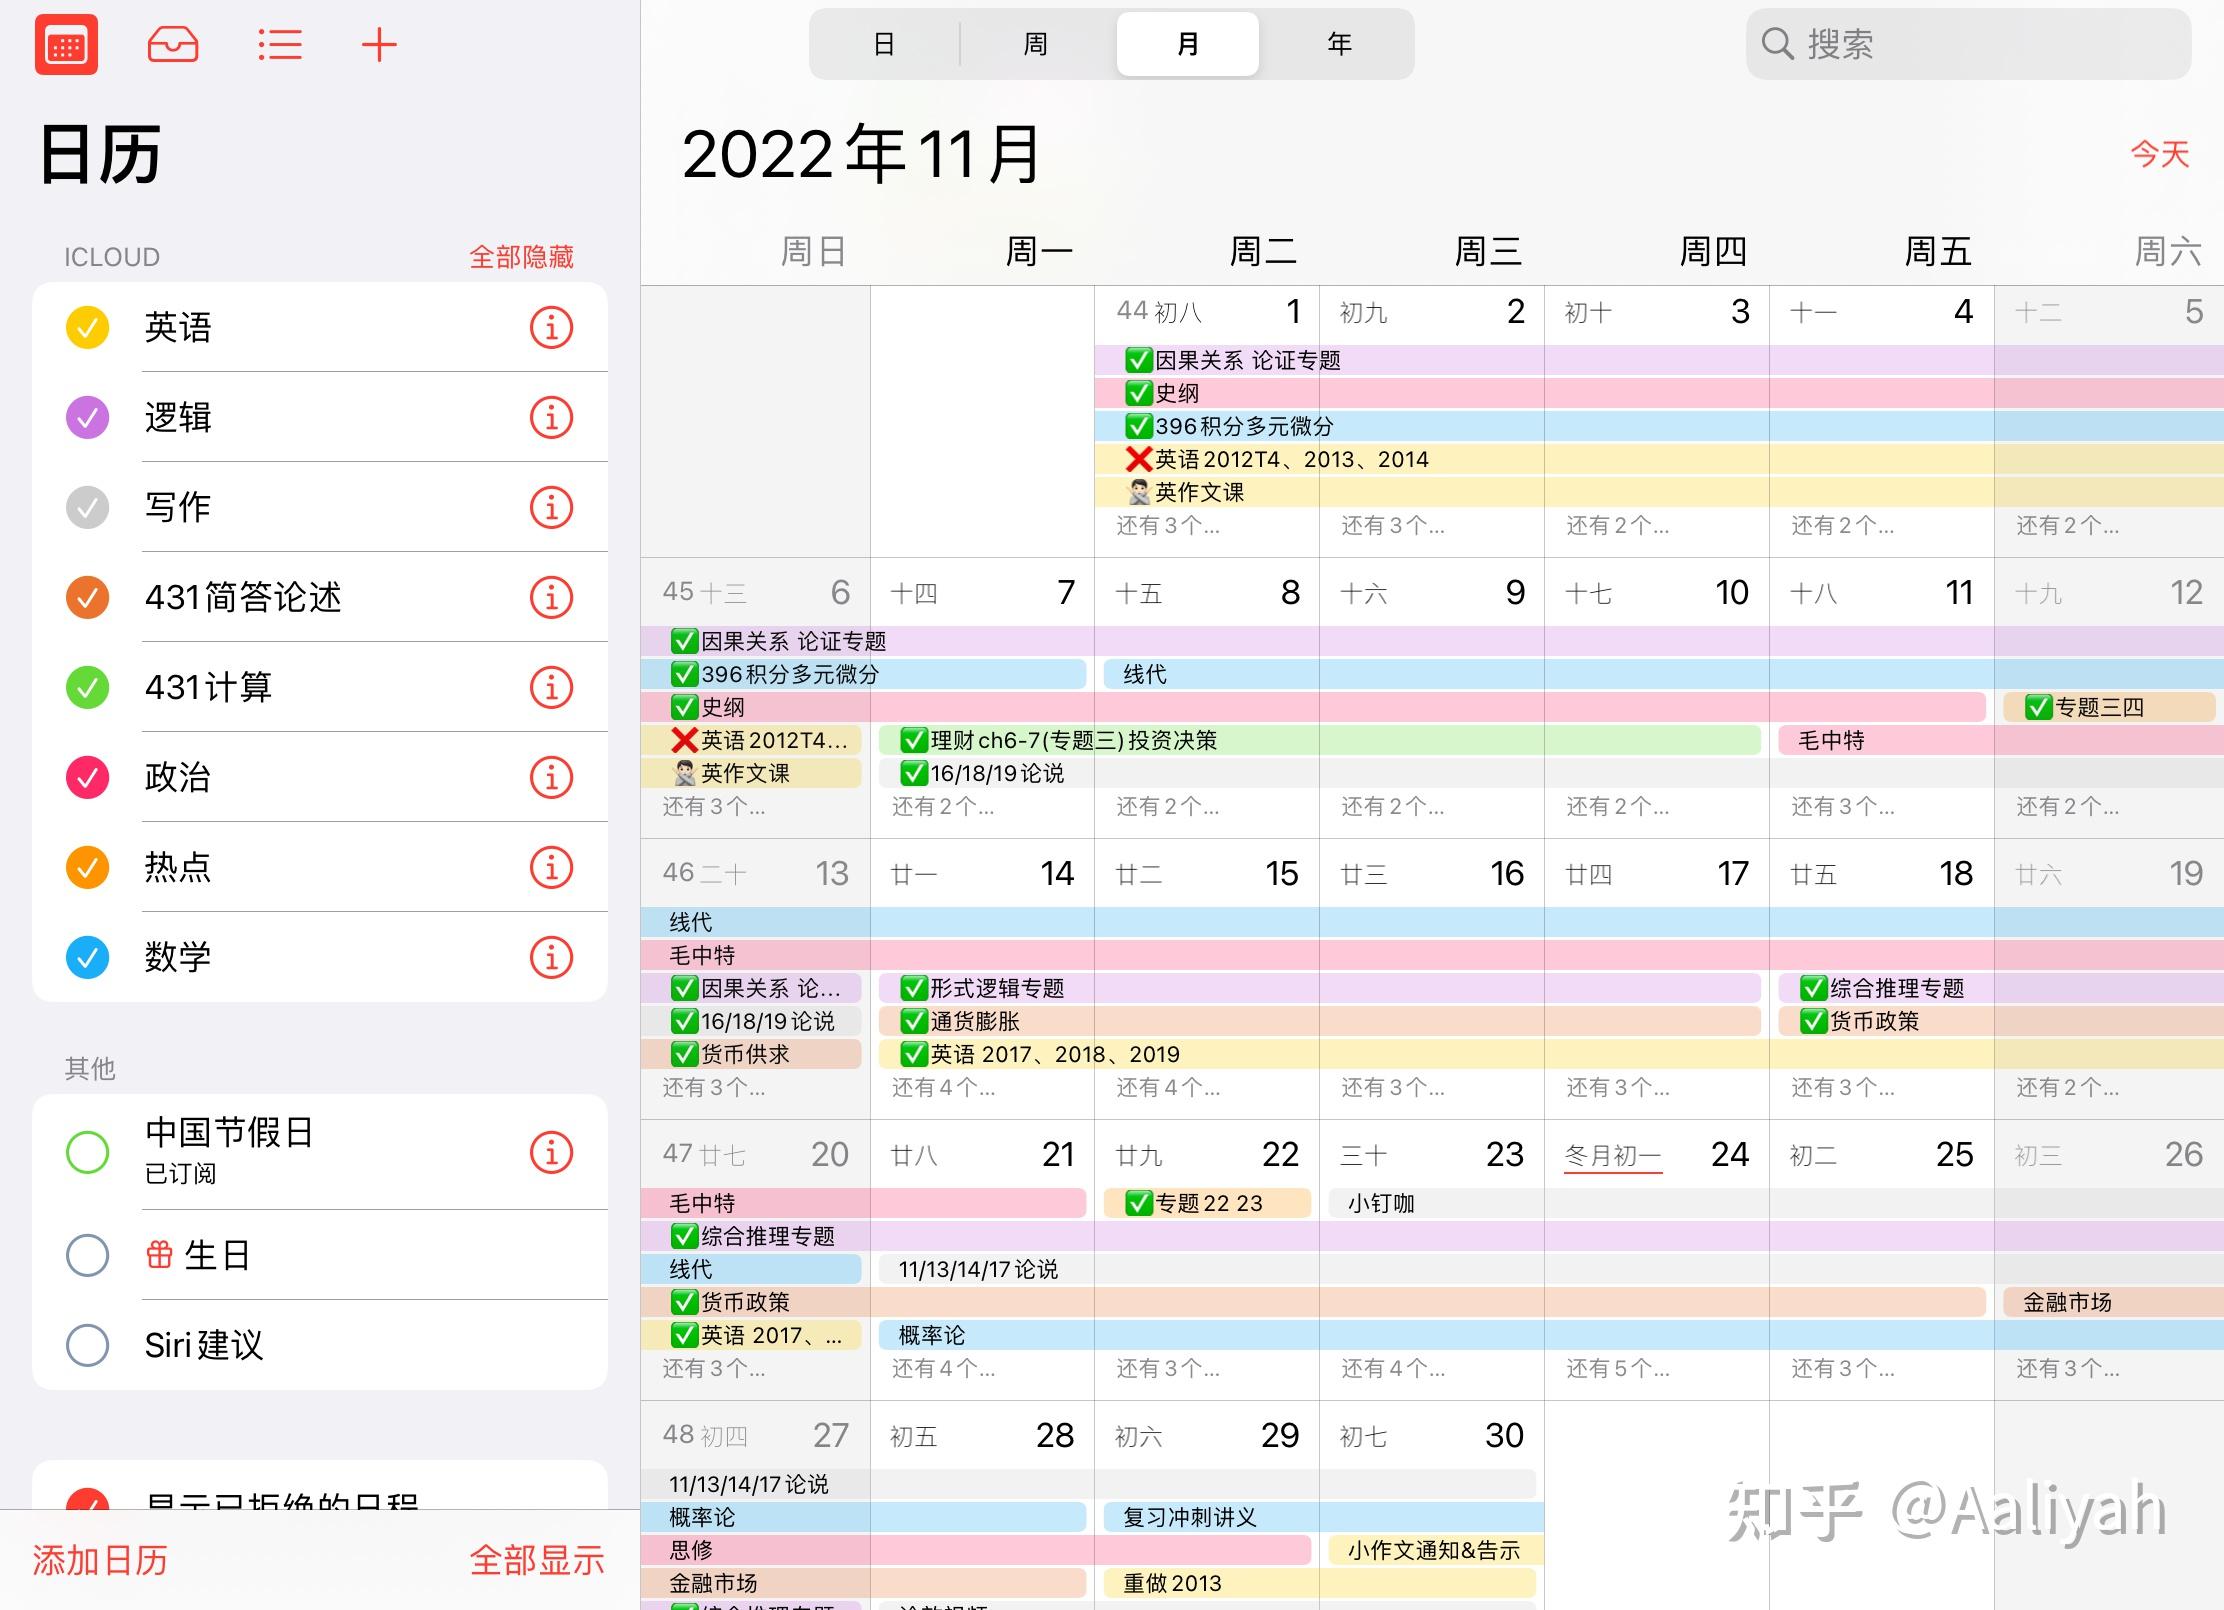Add new event with plus icon
The height and width of the screenshot is (1610, 2224).
[379, 45]
